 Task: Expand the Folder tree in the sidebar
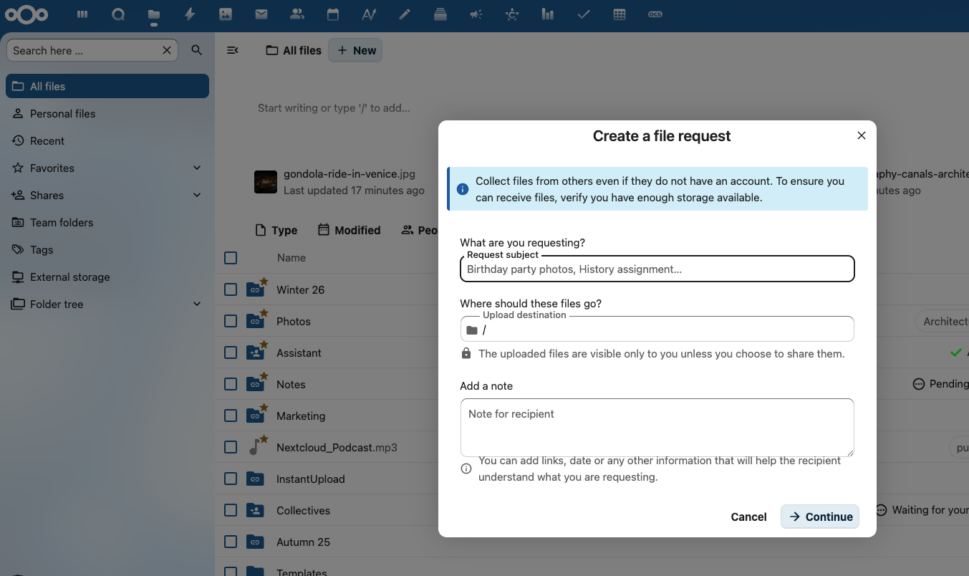[x=196, y=304]
